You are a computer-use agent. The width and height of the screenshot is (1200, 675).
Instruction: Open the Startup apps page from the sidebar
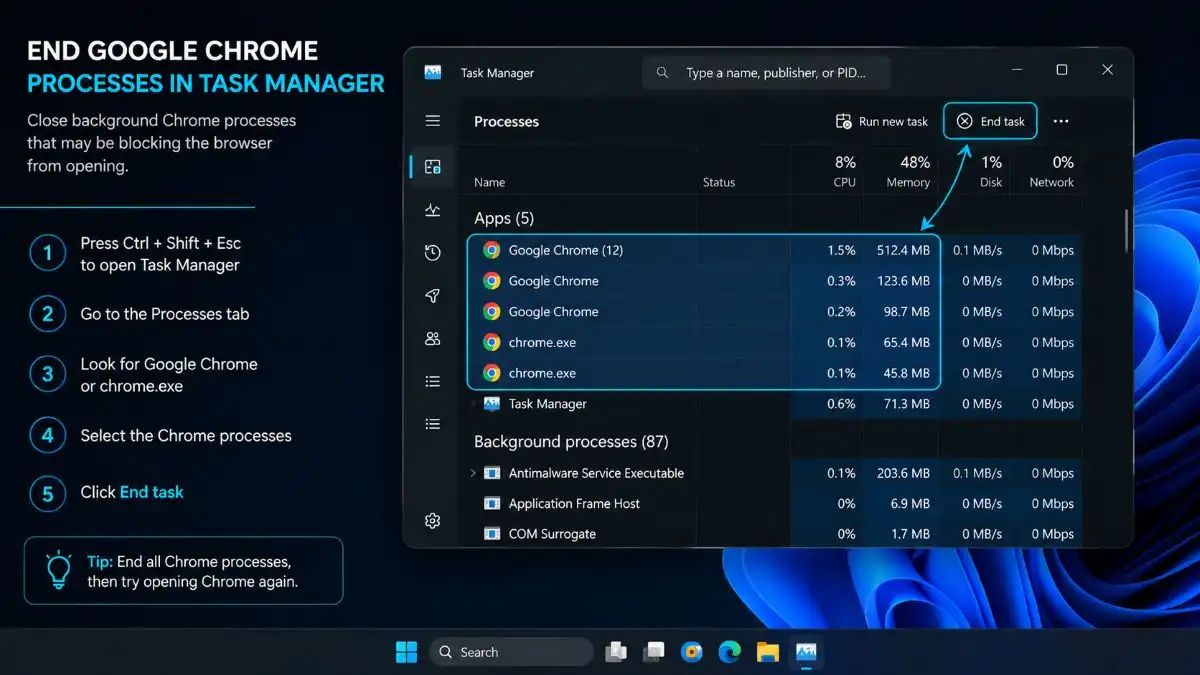coord(432,296)
